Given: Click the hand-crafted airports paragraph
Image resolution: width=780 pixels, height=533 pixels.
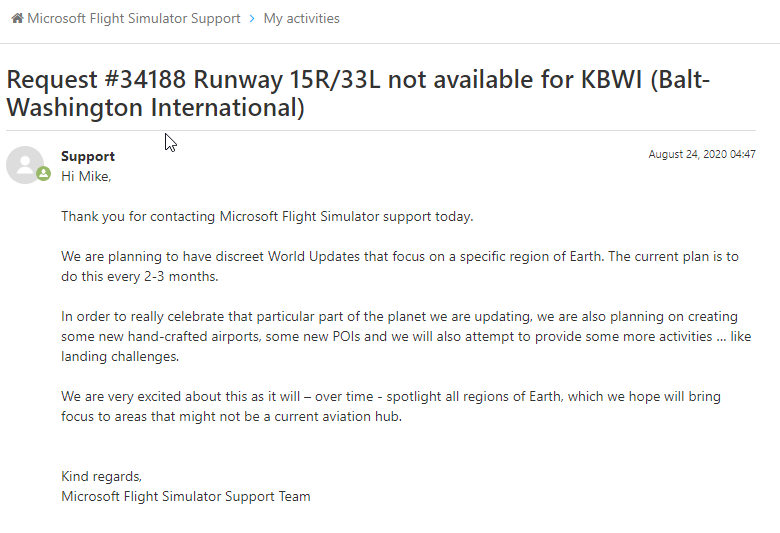Looking at the screenshot, I should 406,336.
